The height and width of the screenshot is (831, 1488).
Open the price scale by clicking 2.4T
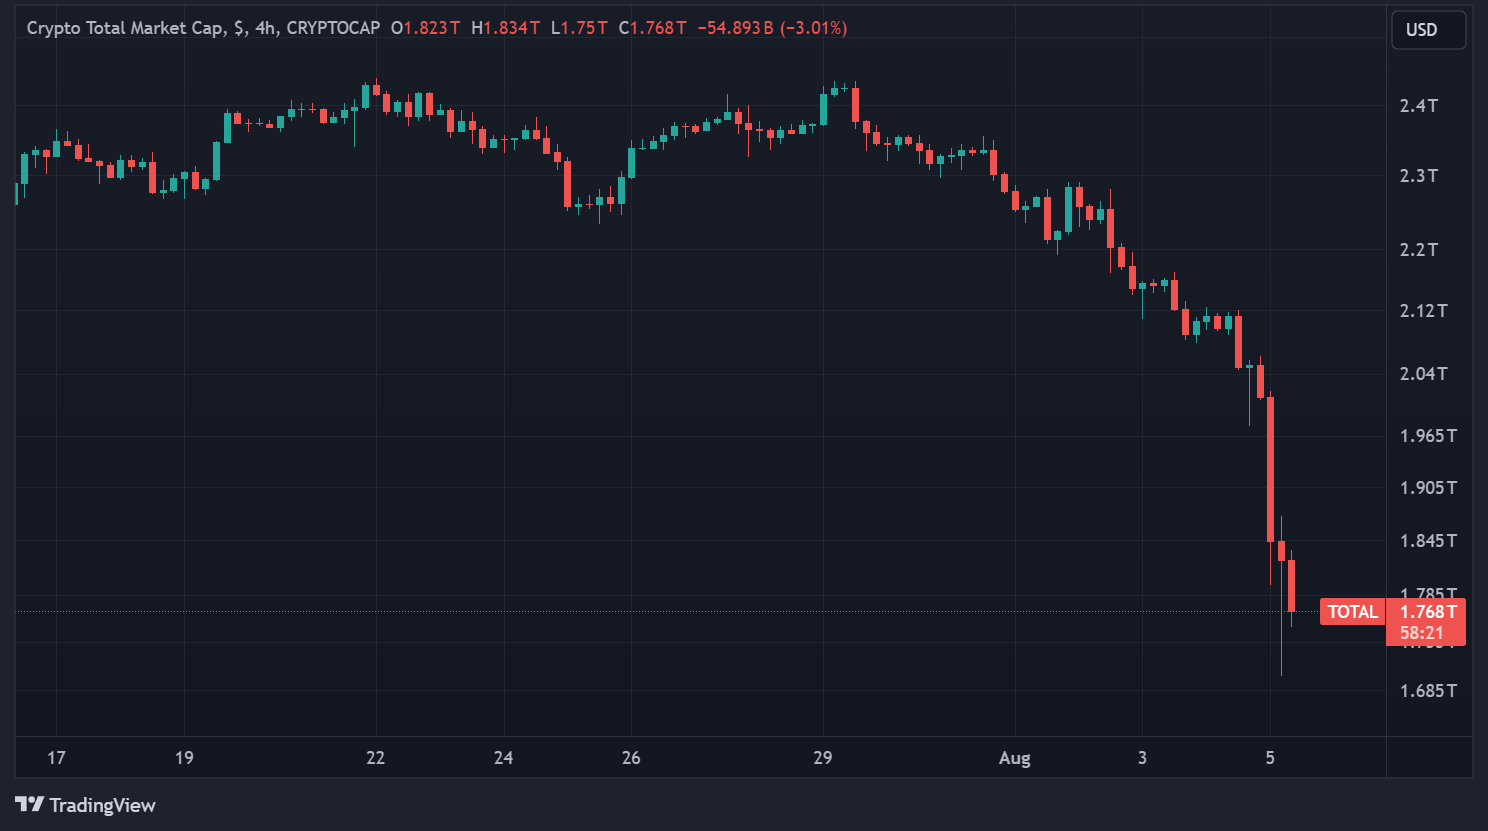1417,105
